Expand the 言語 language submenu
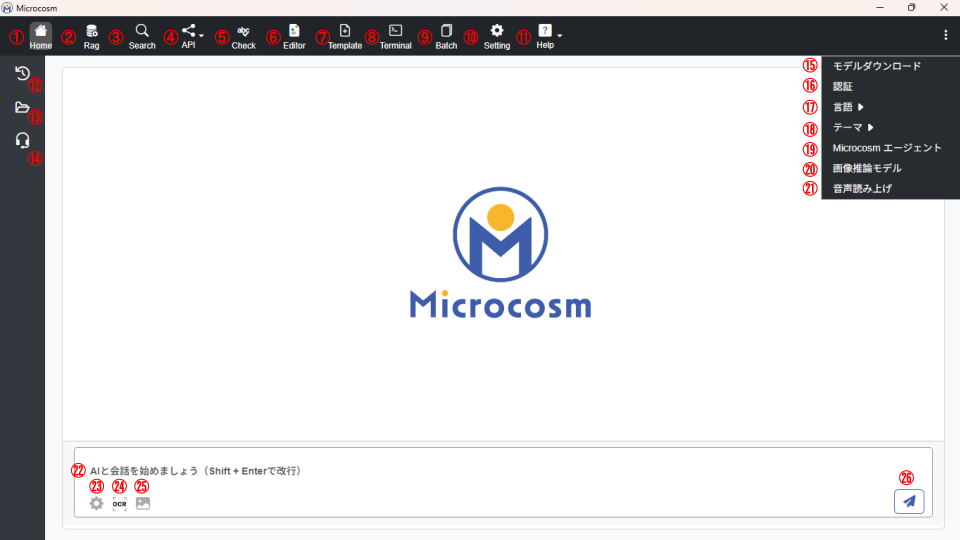 pos(849,107)
